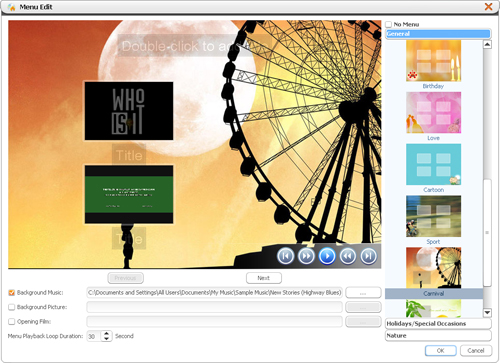
Task: Increase the loop duration with the up arrow
Action: [106, 333]
